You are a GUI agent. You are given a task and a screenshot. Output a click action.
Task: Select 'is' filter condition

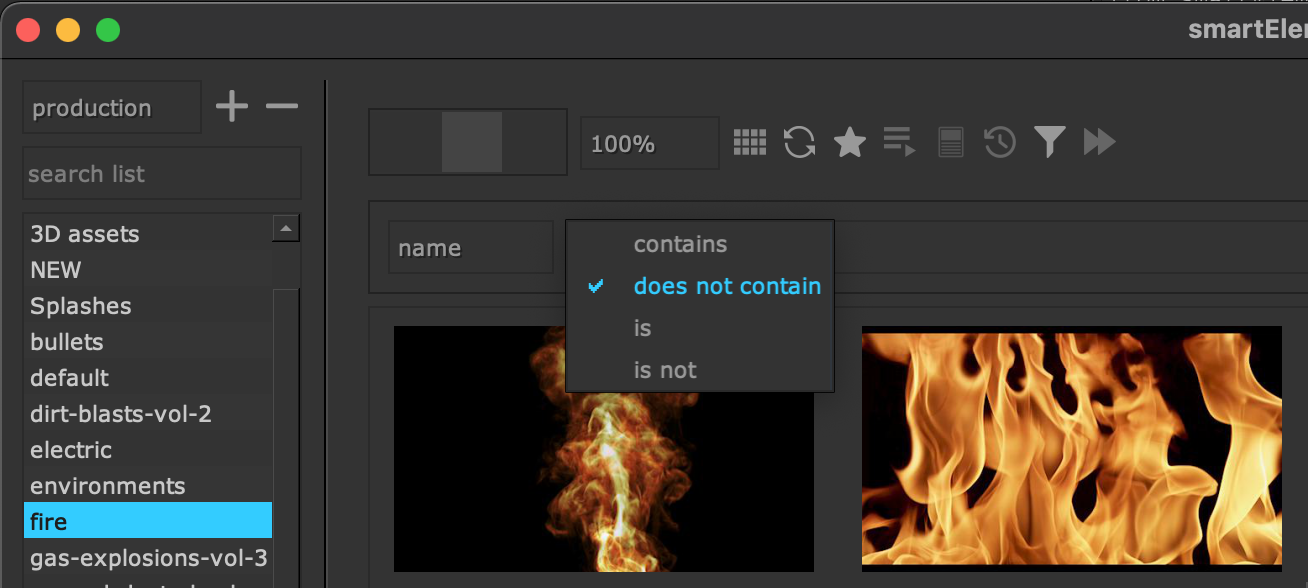tap(642, 328)
